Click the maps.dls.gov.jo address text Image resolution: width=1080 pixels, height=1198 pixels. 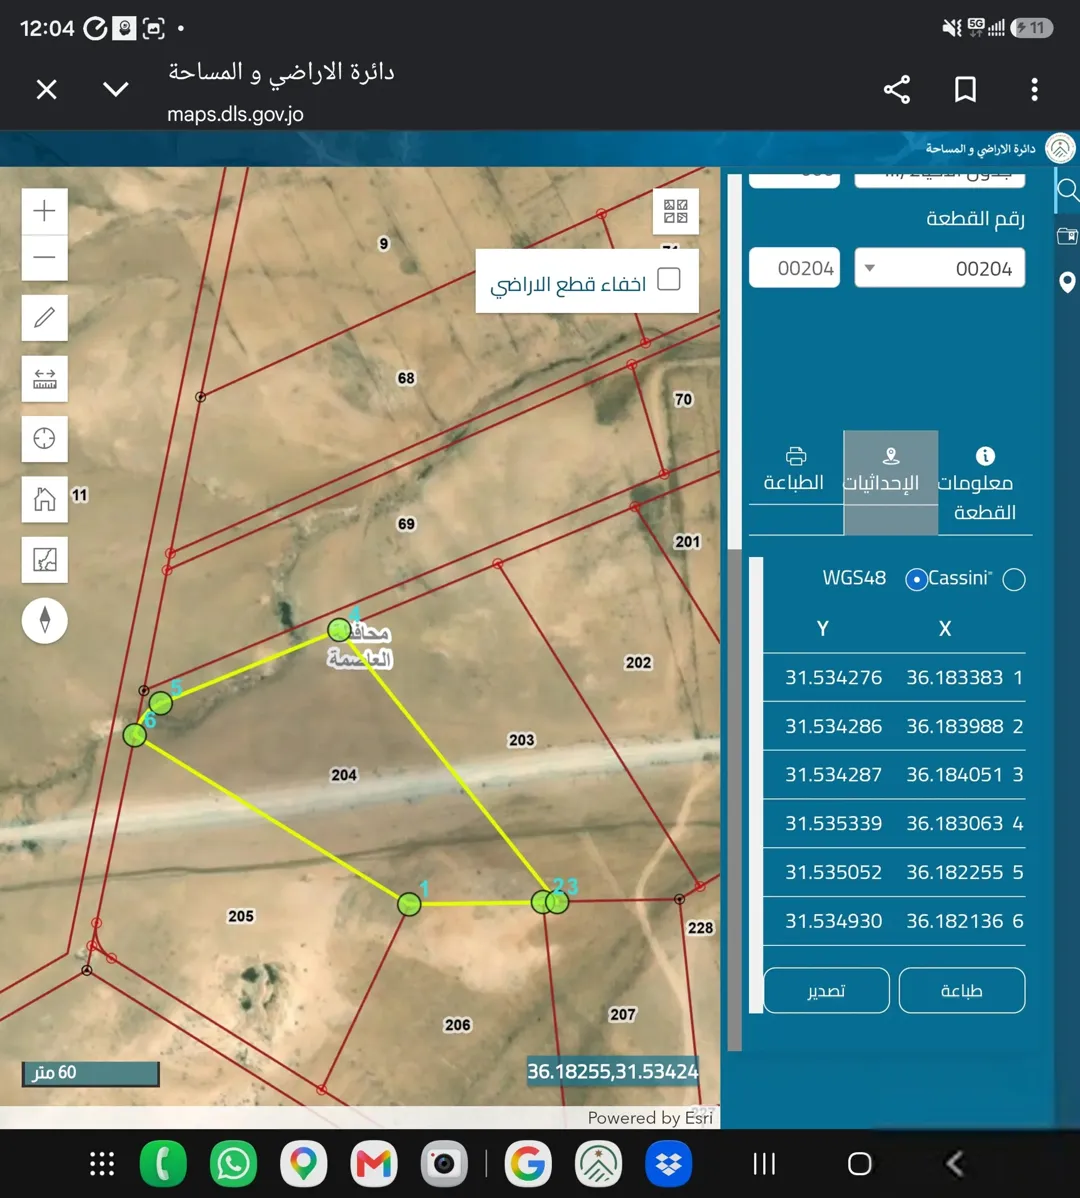[235, 115]
